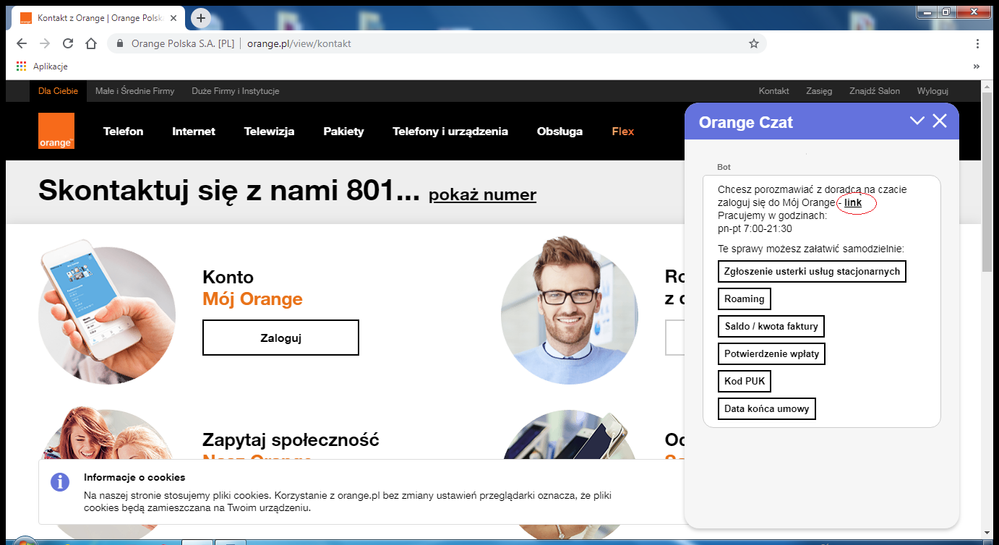Bookmark this page with the star icon
The height and width of the screenshot is (545, 999).
754,43
